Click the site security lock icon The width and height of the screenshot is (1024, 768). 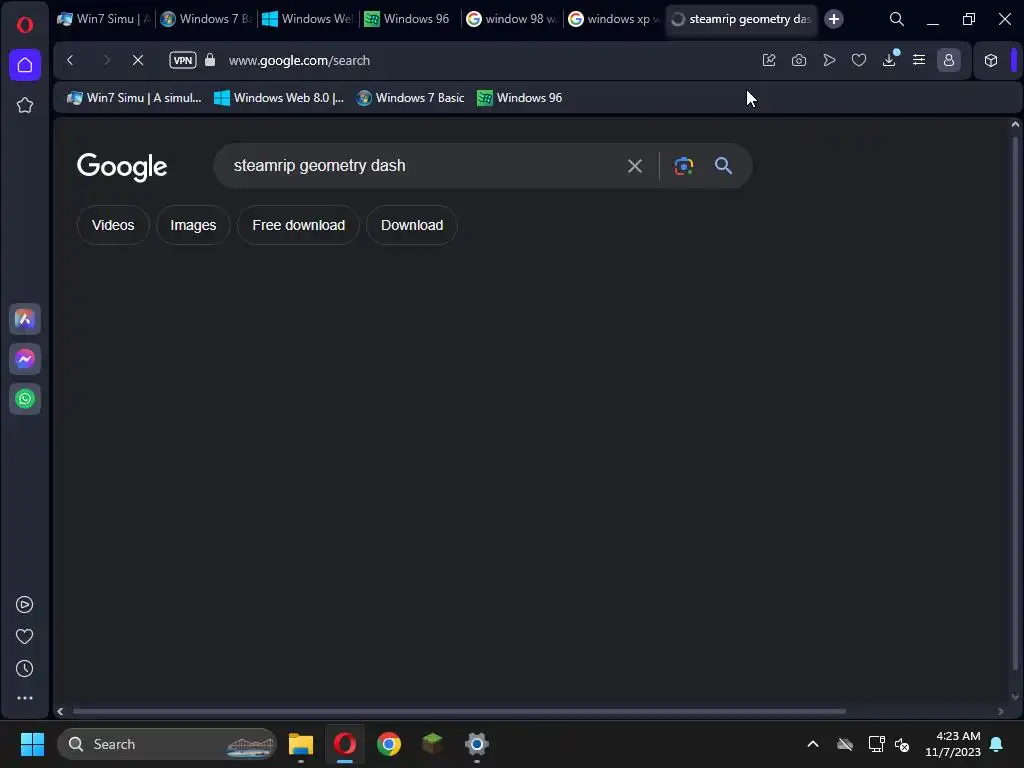[x=210, y=60]
